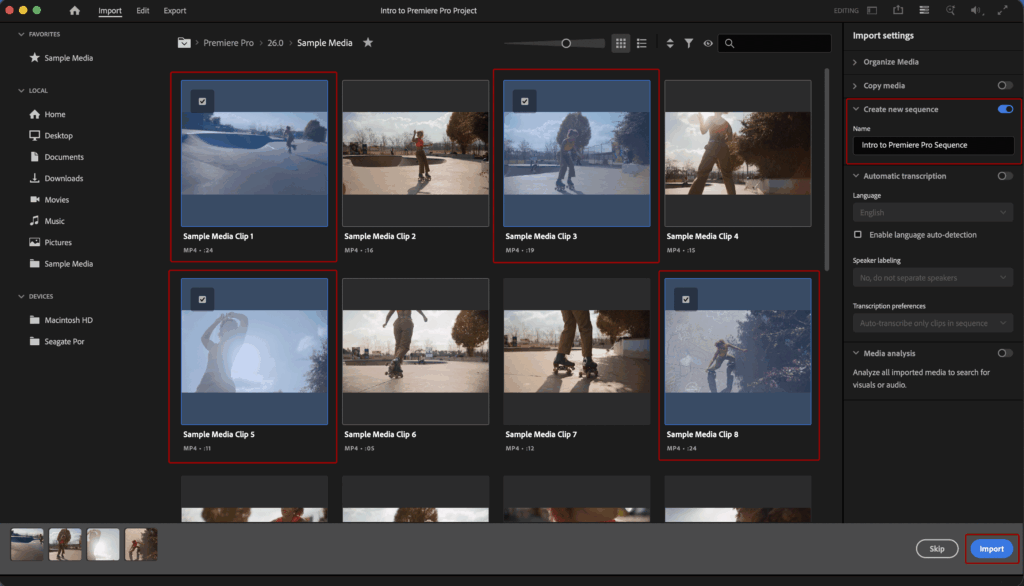Click the folder icon in the breadcrumb path
This screenshot has height=586, width=1024.
(x=184, y=42)
